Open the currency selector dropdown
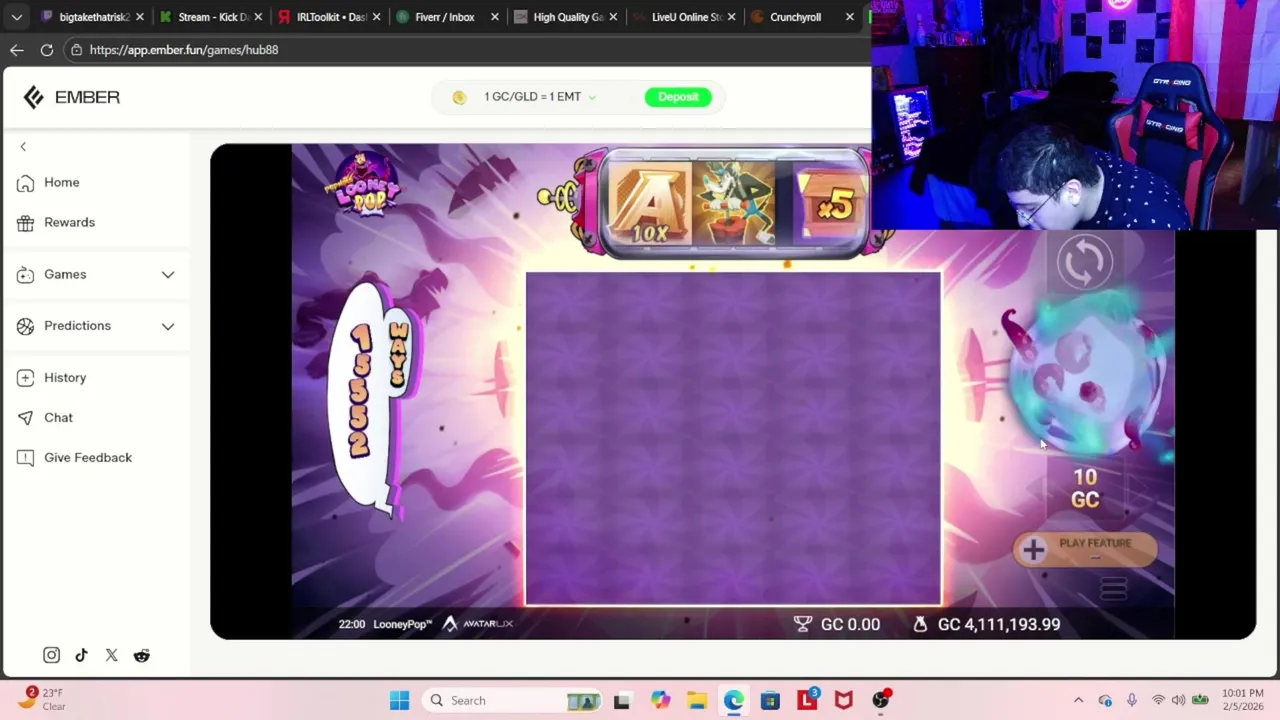 539,97
